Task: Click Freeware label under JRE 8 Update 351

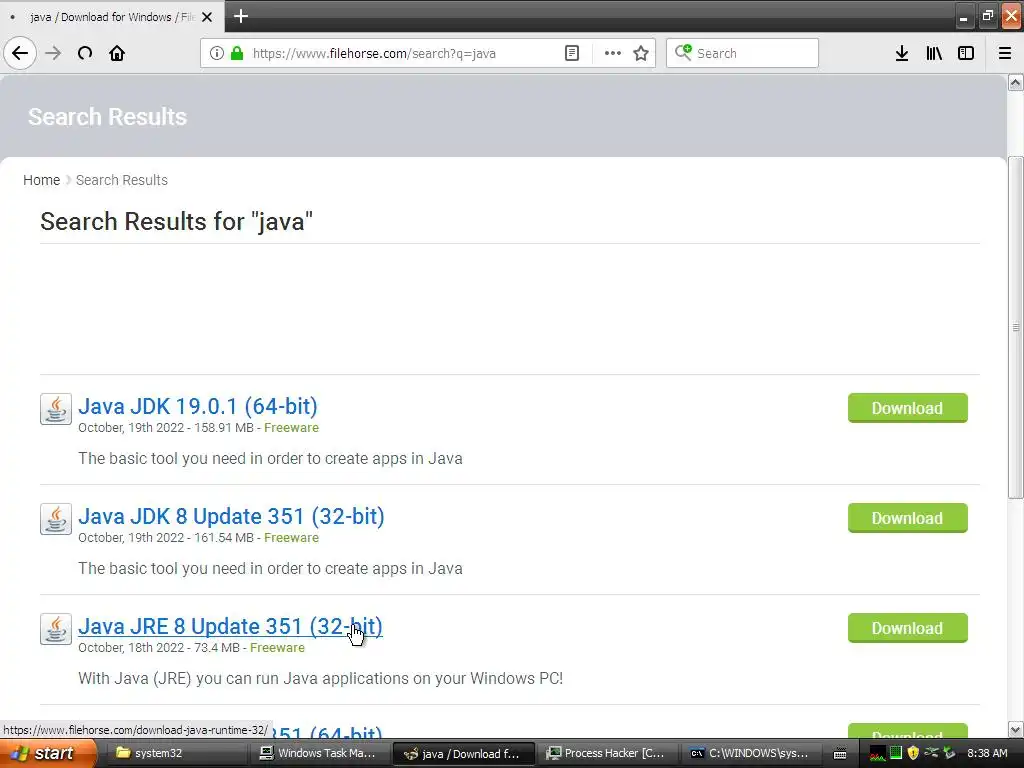Action: point(278,648)
